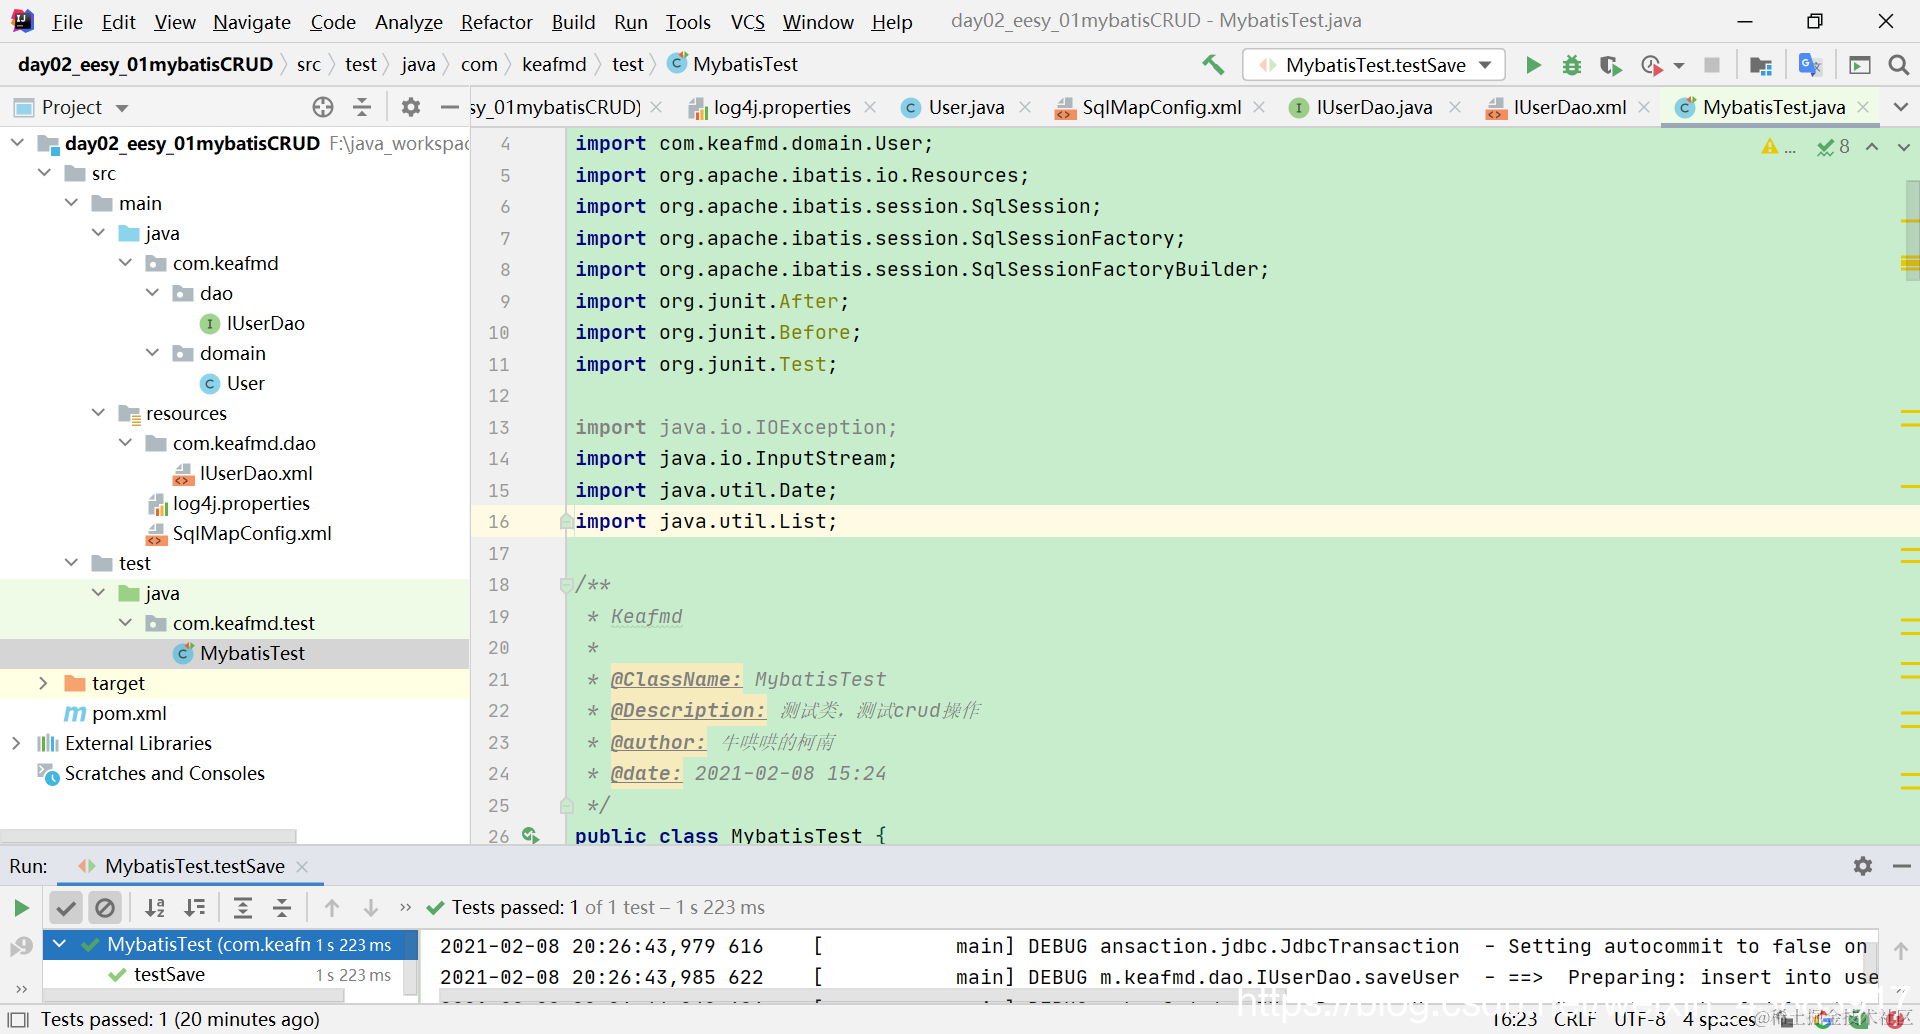Rerun the tests in the Run panel

[x=21, y=908]
